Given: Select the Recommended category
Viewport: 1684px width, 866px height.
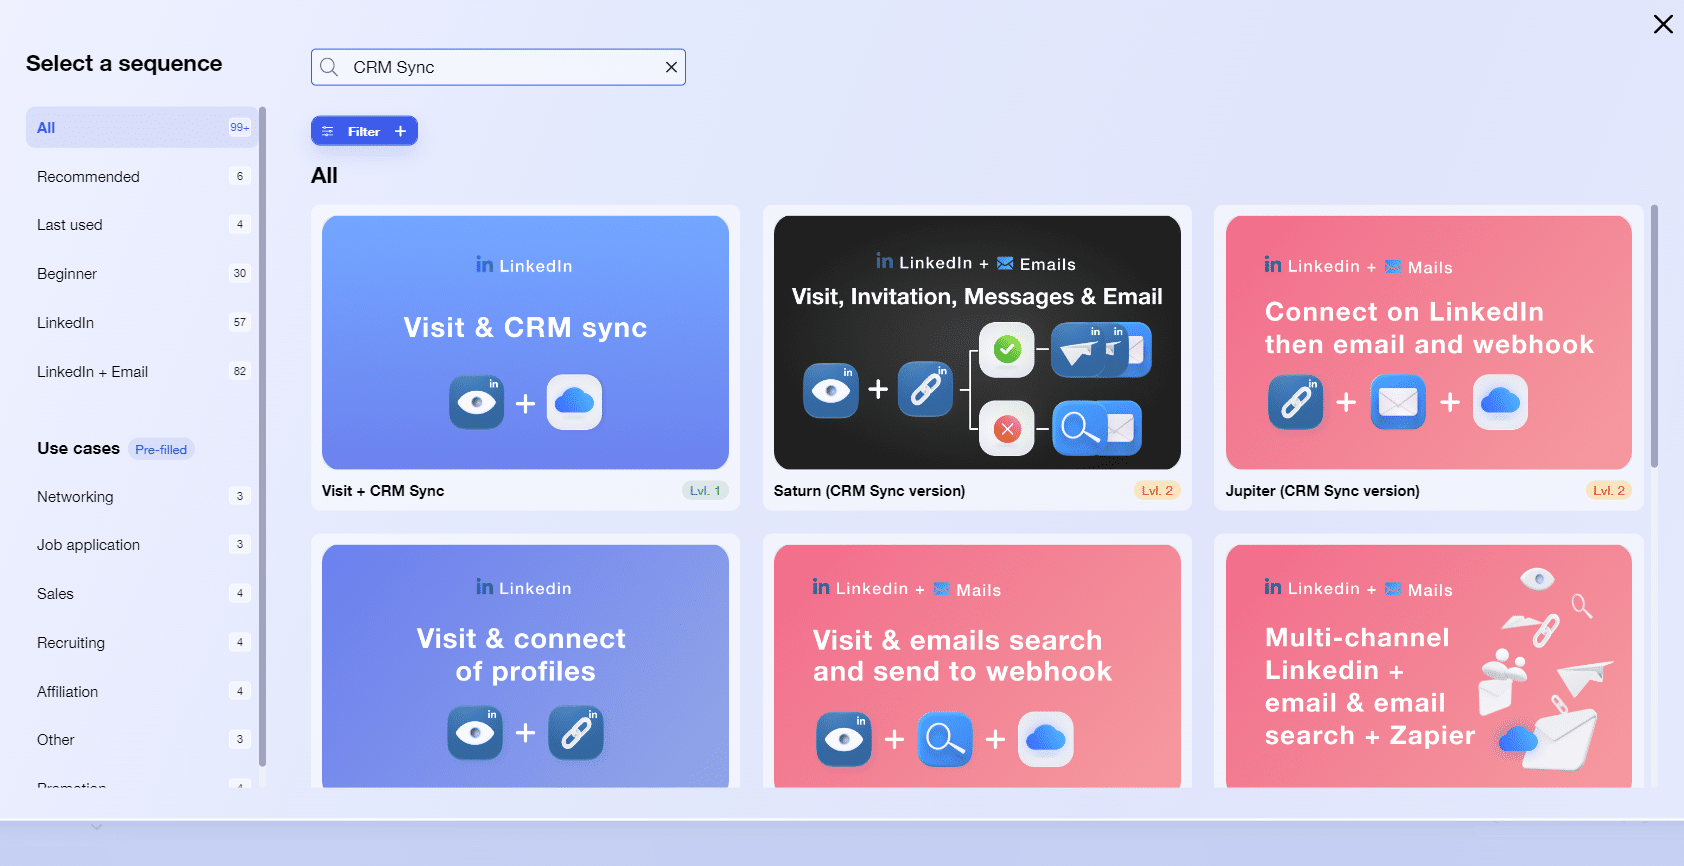Looking at the screenshot, I should 142,176.
